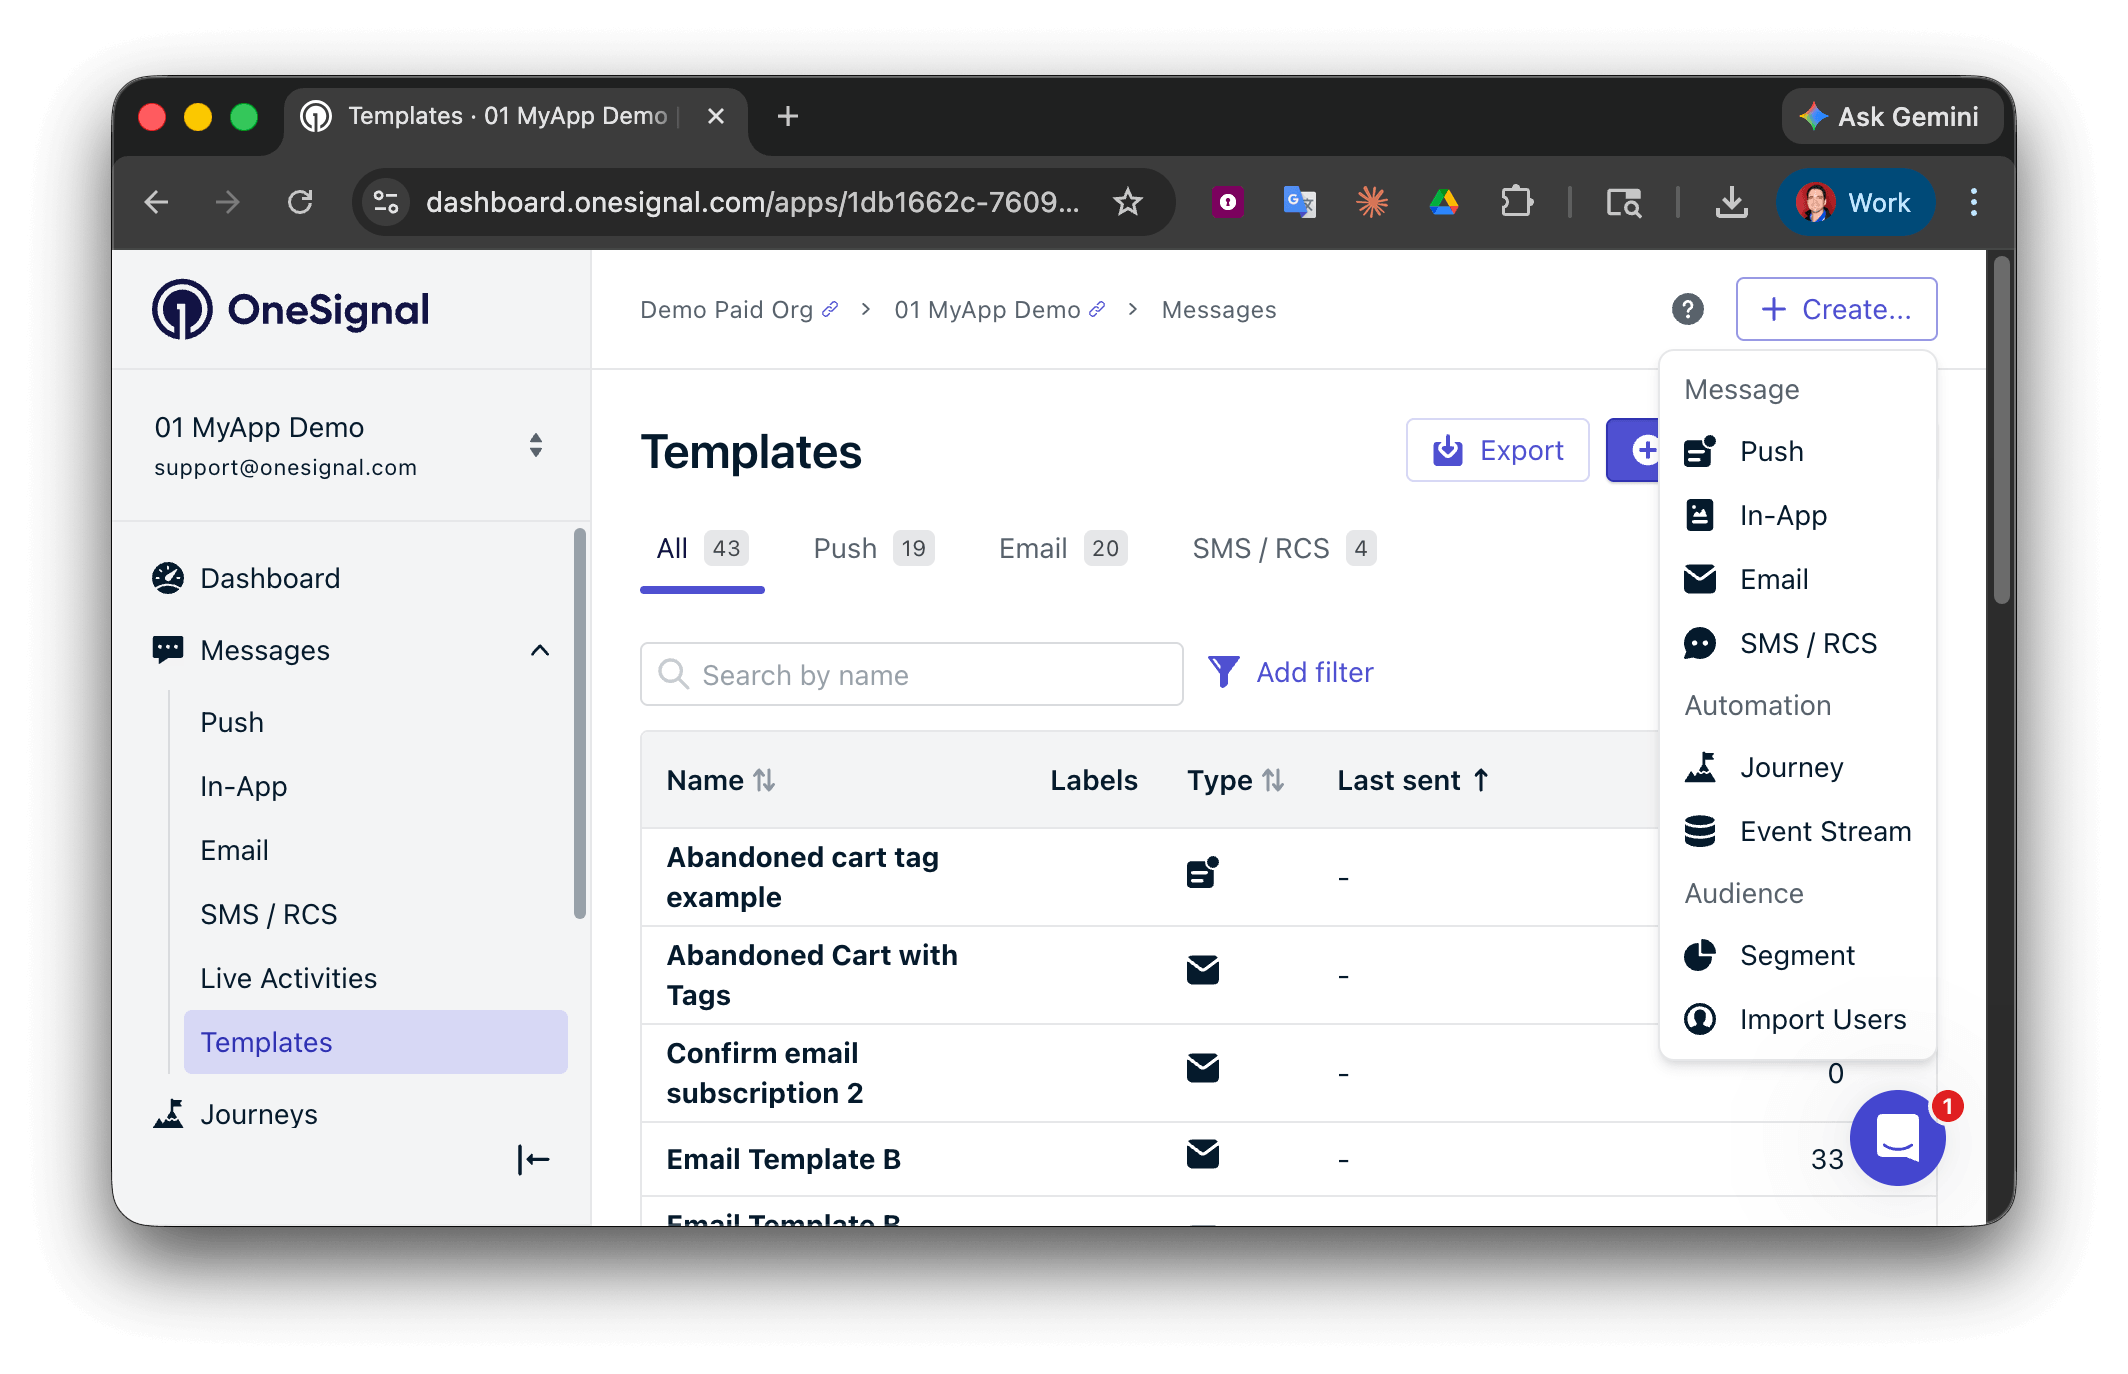Image resolution: width=2128 pixels, height=1374 pixels.
Task: Click the Export button
Action: point(1497,450)
